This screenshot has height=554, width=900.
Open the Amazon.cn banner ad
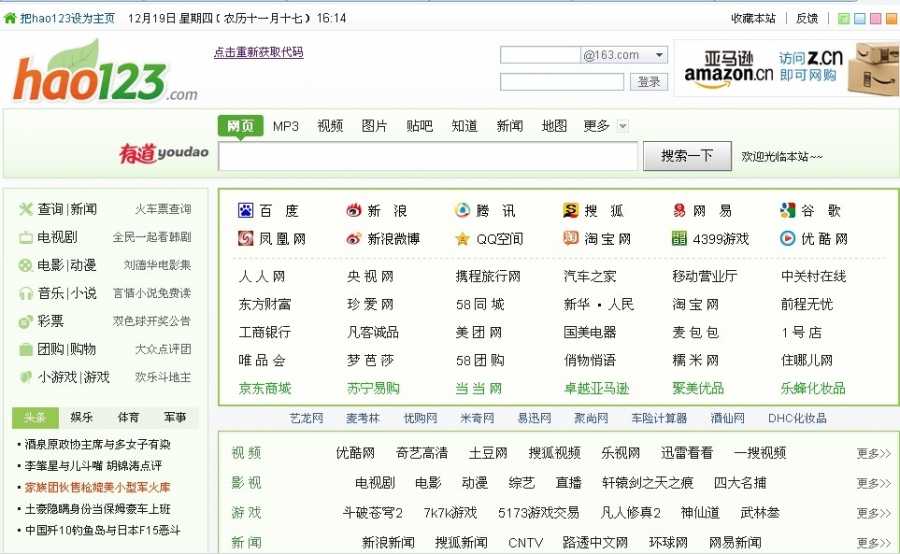click(787, 68)
